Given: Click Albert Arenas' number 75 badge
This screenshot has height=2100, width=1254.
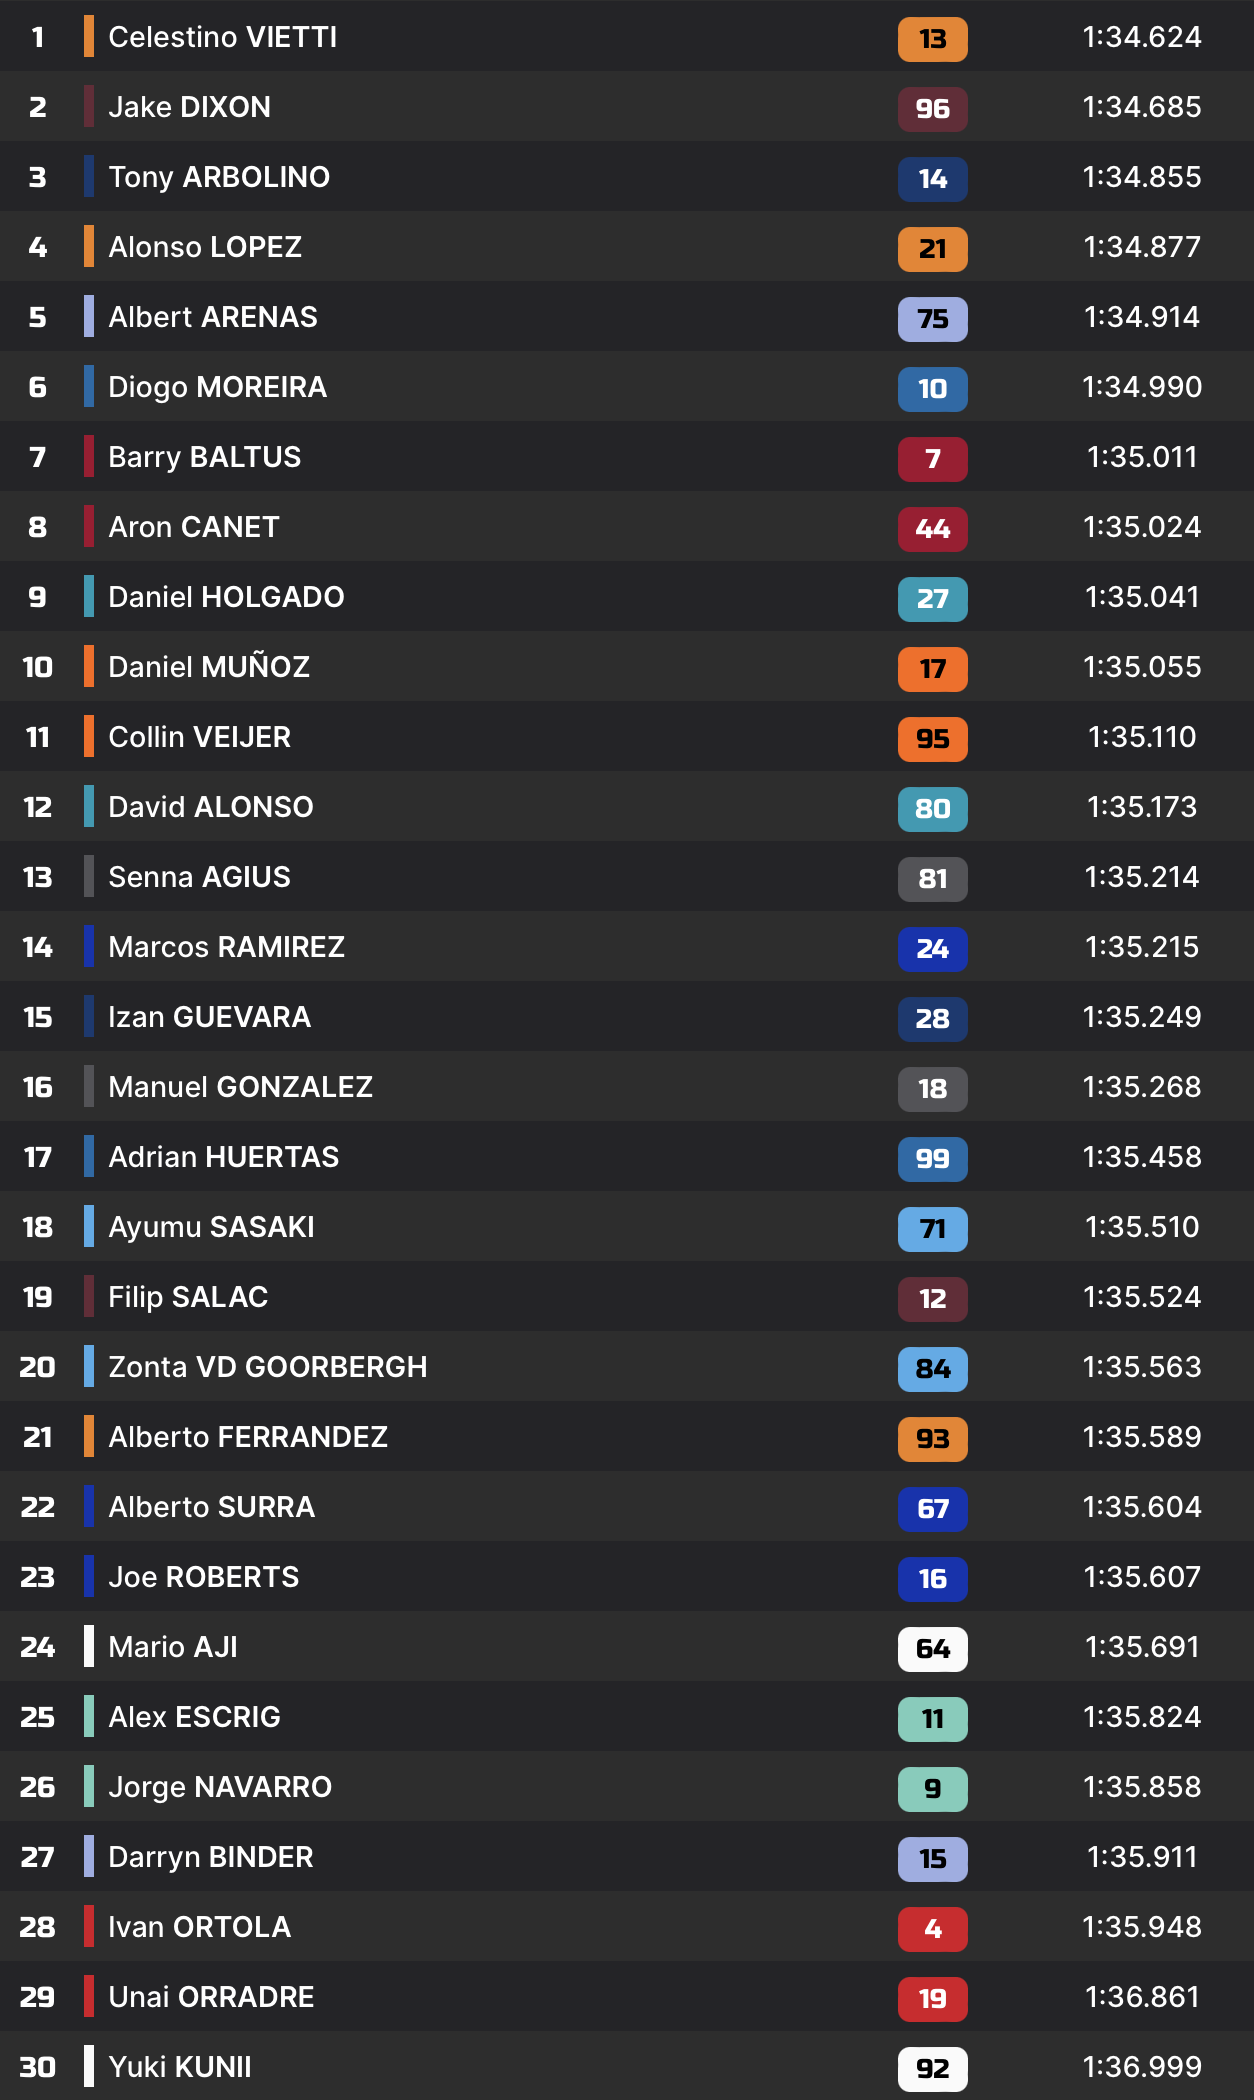Looking at the screenshot, I should pyautogui.click(x=932, y=319).
